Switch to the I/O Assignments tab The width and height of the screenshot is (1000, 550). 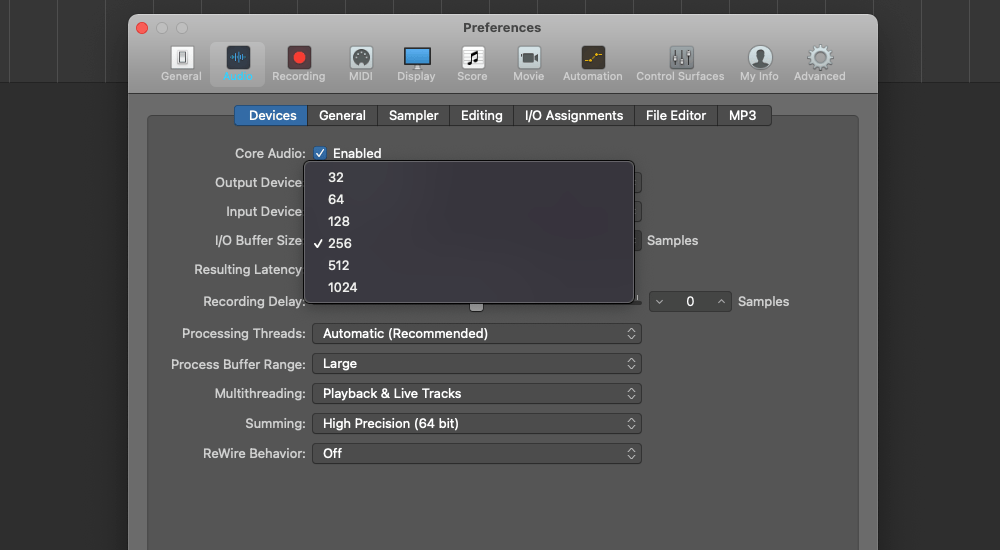point(574,115)
